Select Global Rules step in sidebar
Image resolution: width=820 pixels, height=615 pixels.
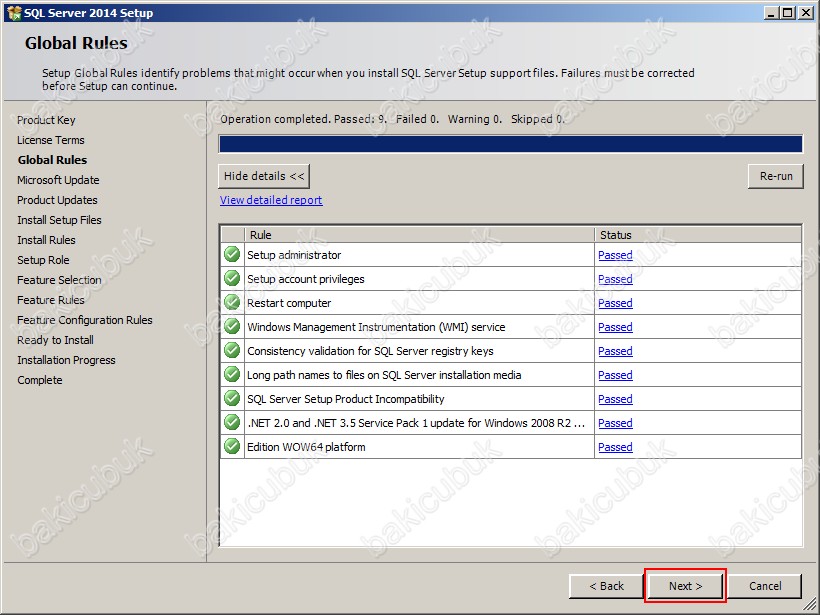click(52, 160)
